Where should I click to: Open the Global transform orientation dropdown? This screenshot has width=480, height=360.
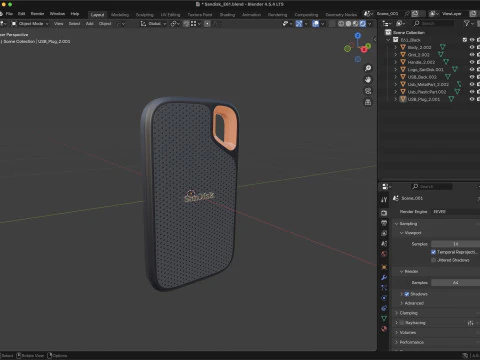(153, 24)
